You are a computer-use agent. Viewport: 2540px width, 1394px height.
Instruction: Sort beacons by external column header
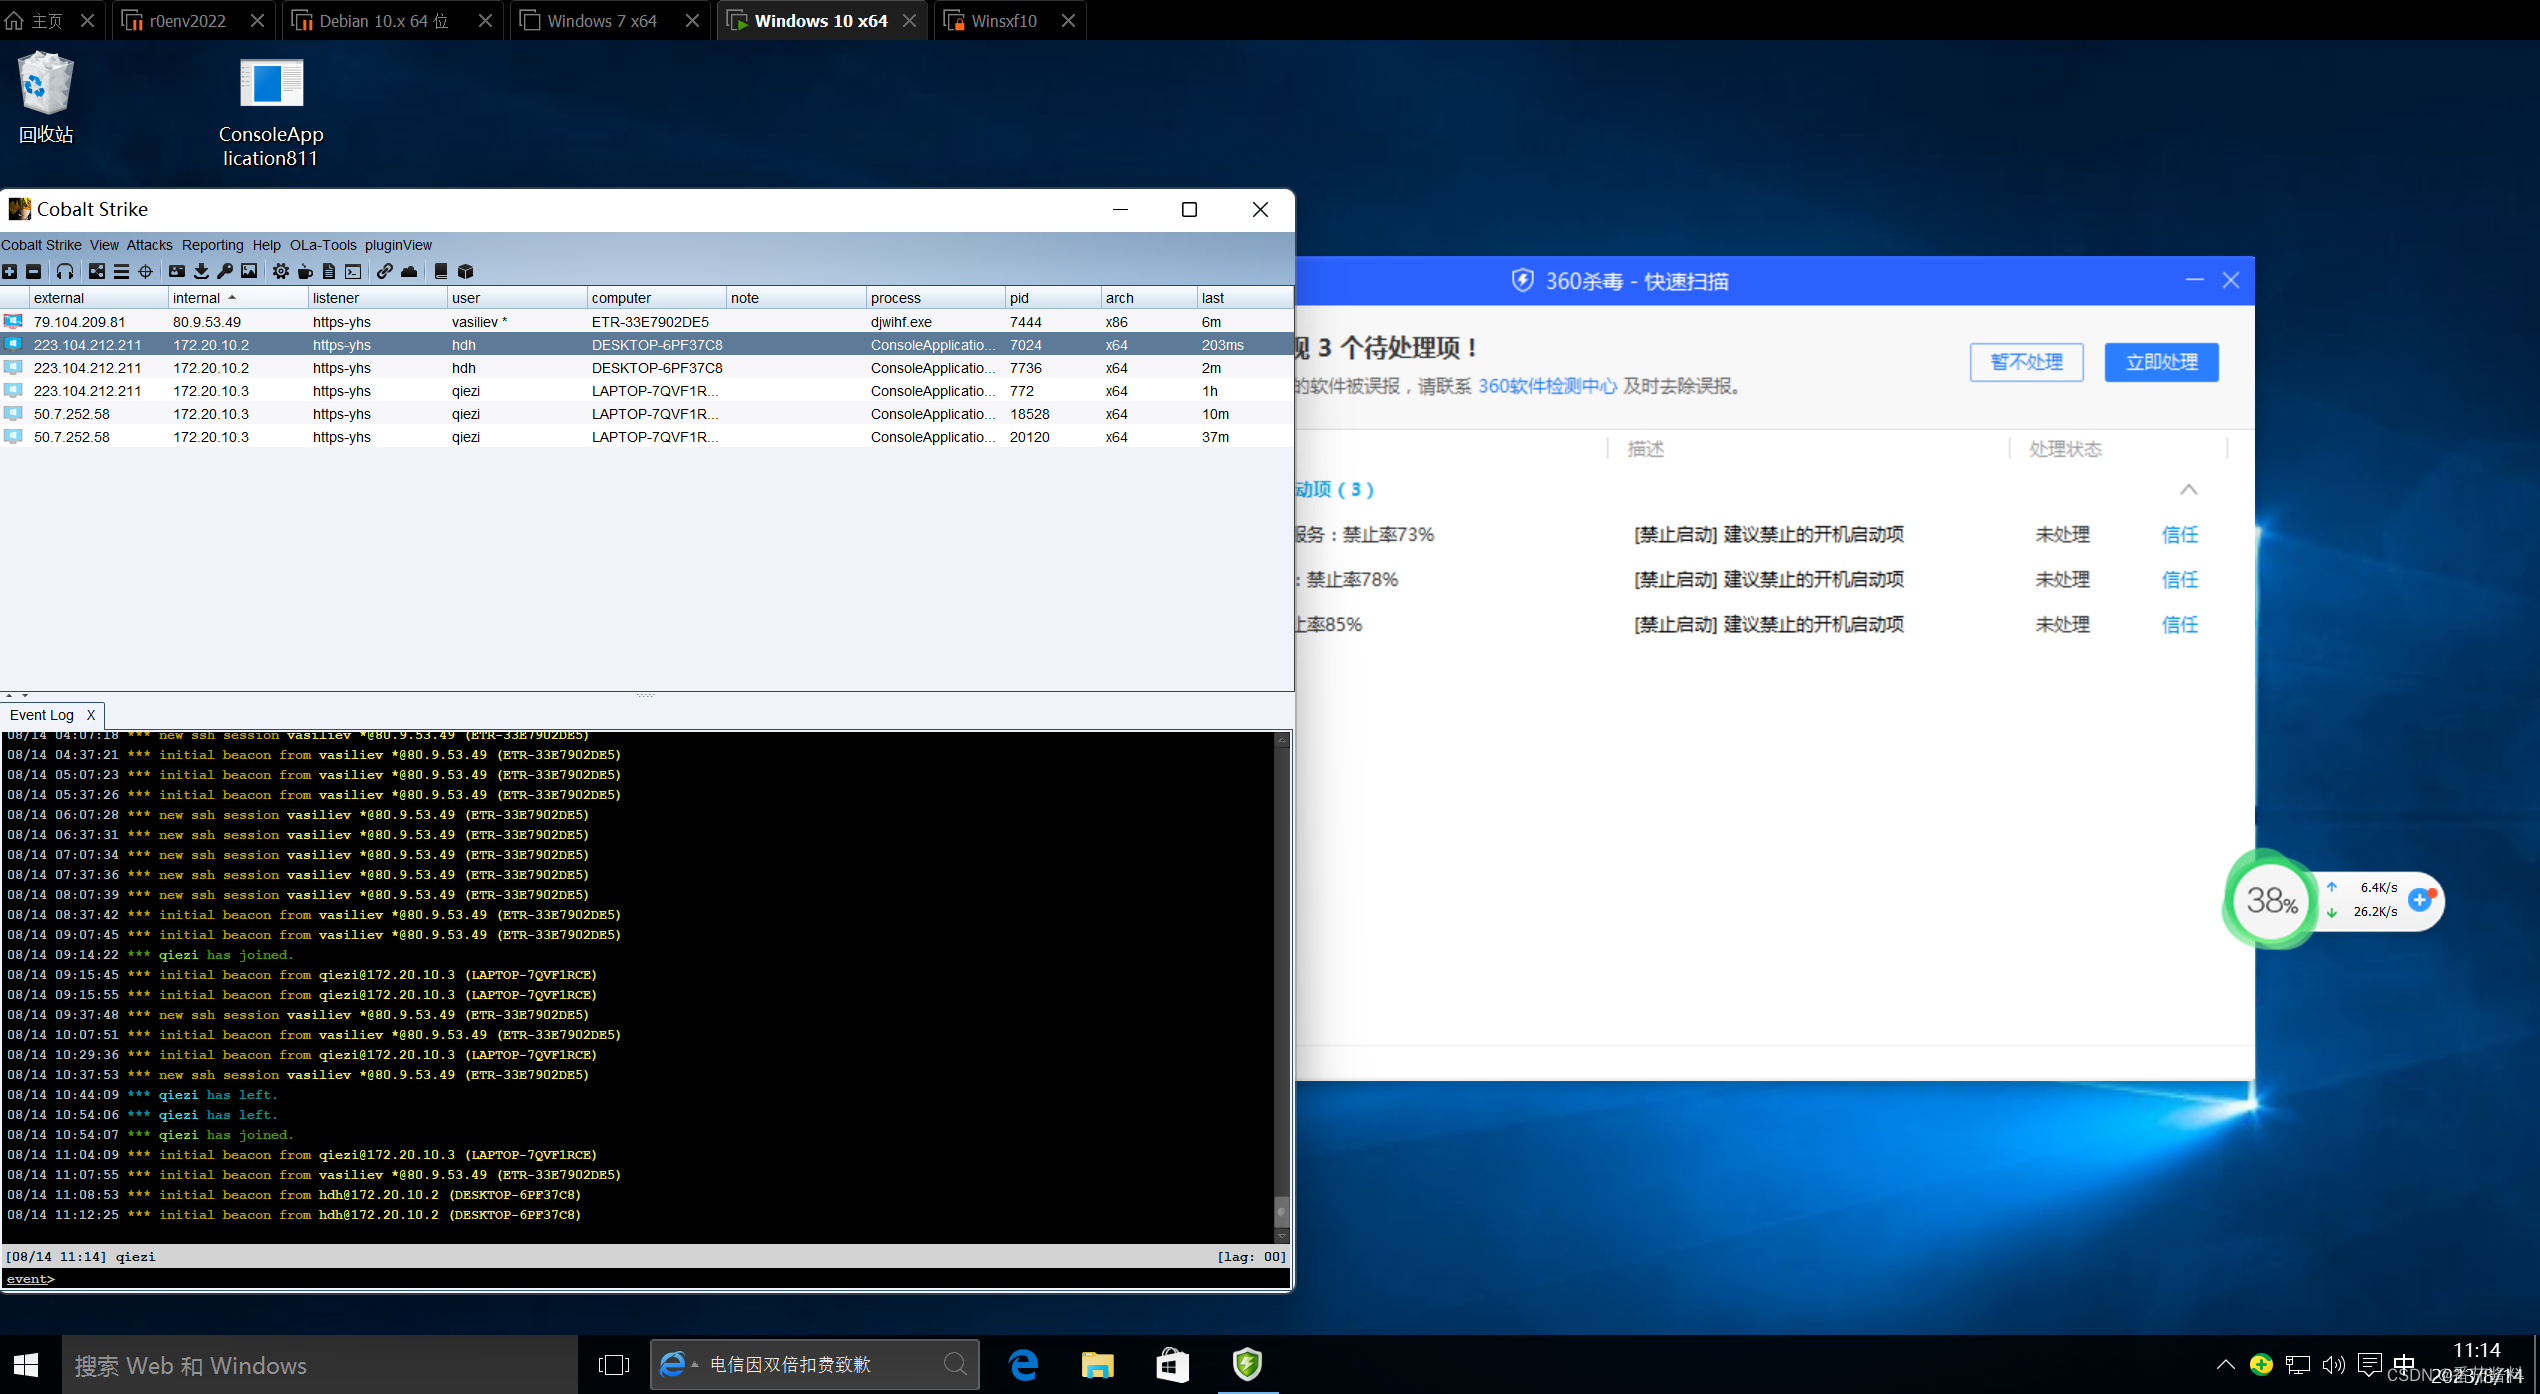(98, 298)
